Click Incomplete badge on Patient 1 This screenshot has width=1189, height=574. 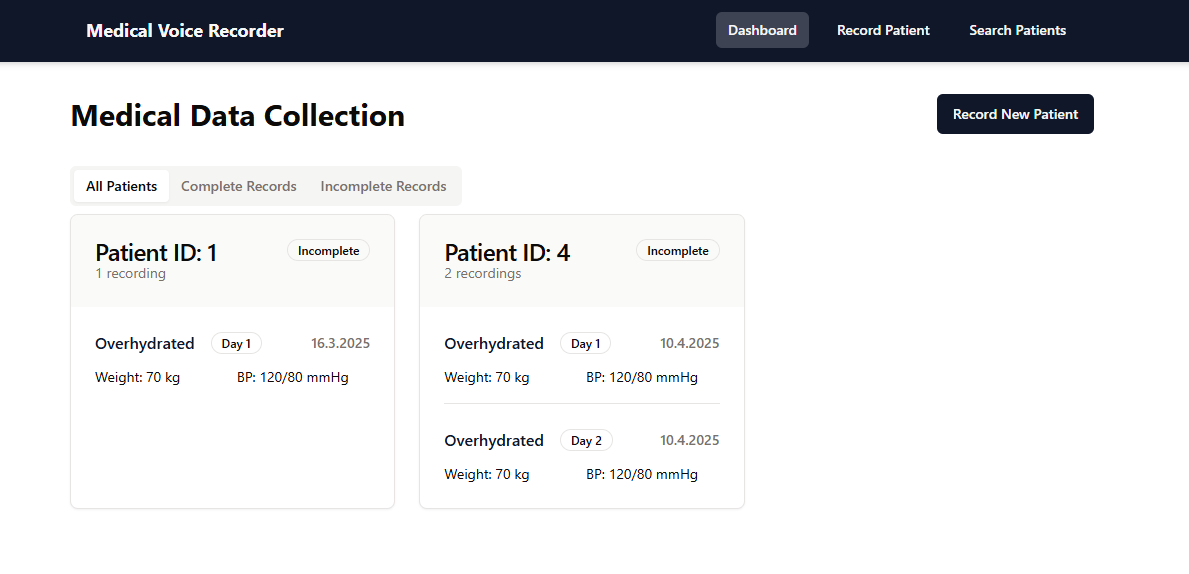tap(328, 251)
